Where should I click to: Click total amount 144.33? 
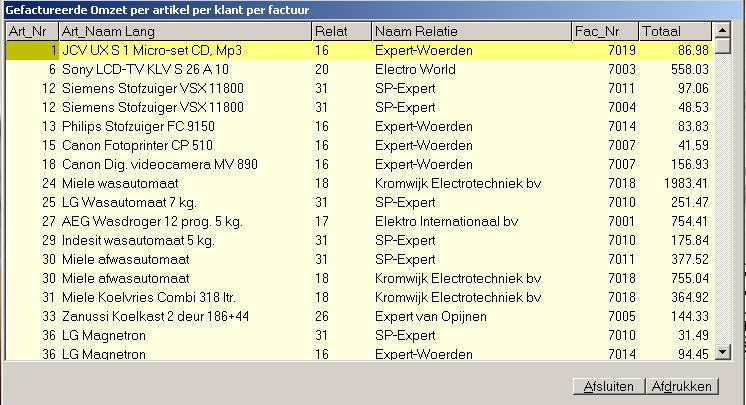(x=690, y=317)
